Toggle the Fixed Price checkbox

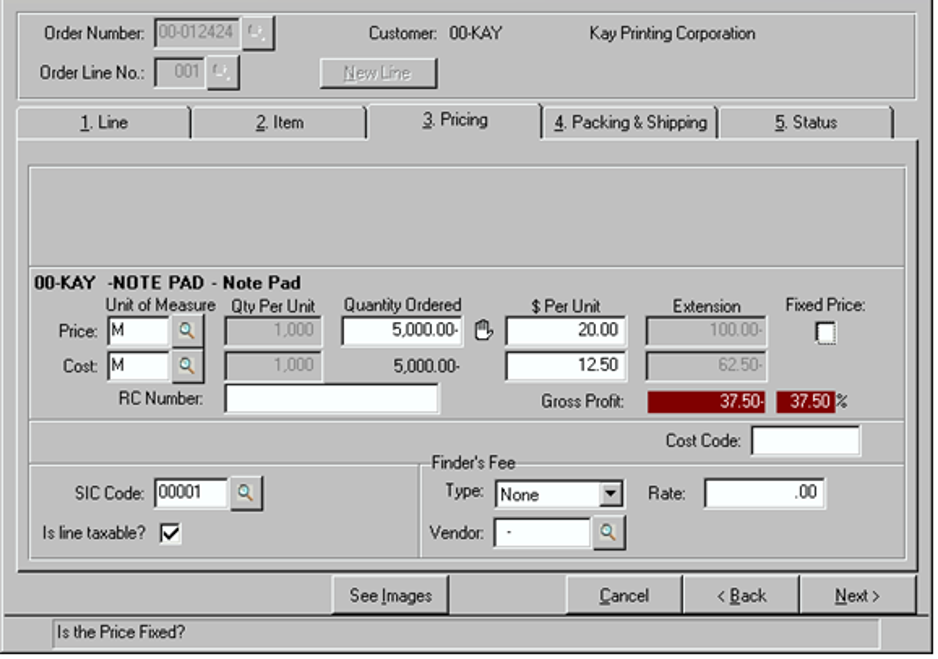point(826,332)
